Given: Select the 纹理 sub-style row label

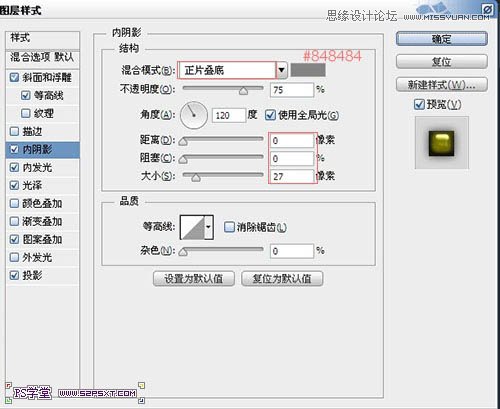Looking at the screenshot, I should pyautogui.click(x=44, y=113).
